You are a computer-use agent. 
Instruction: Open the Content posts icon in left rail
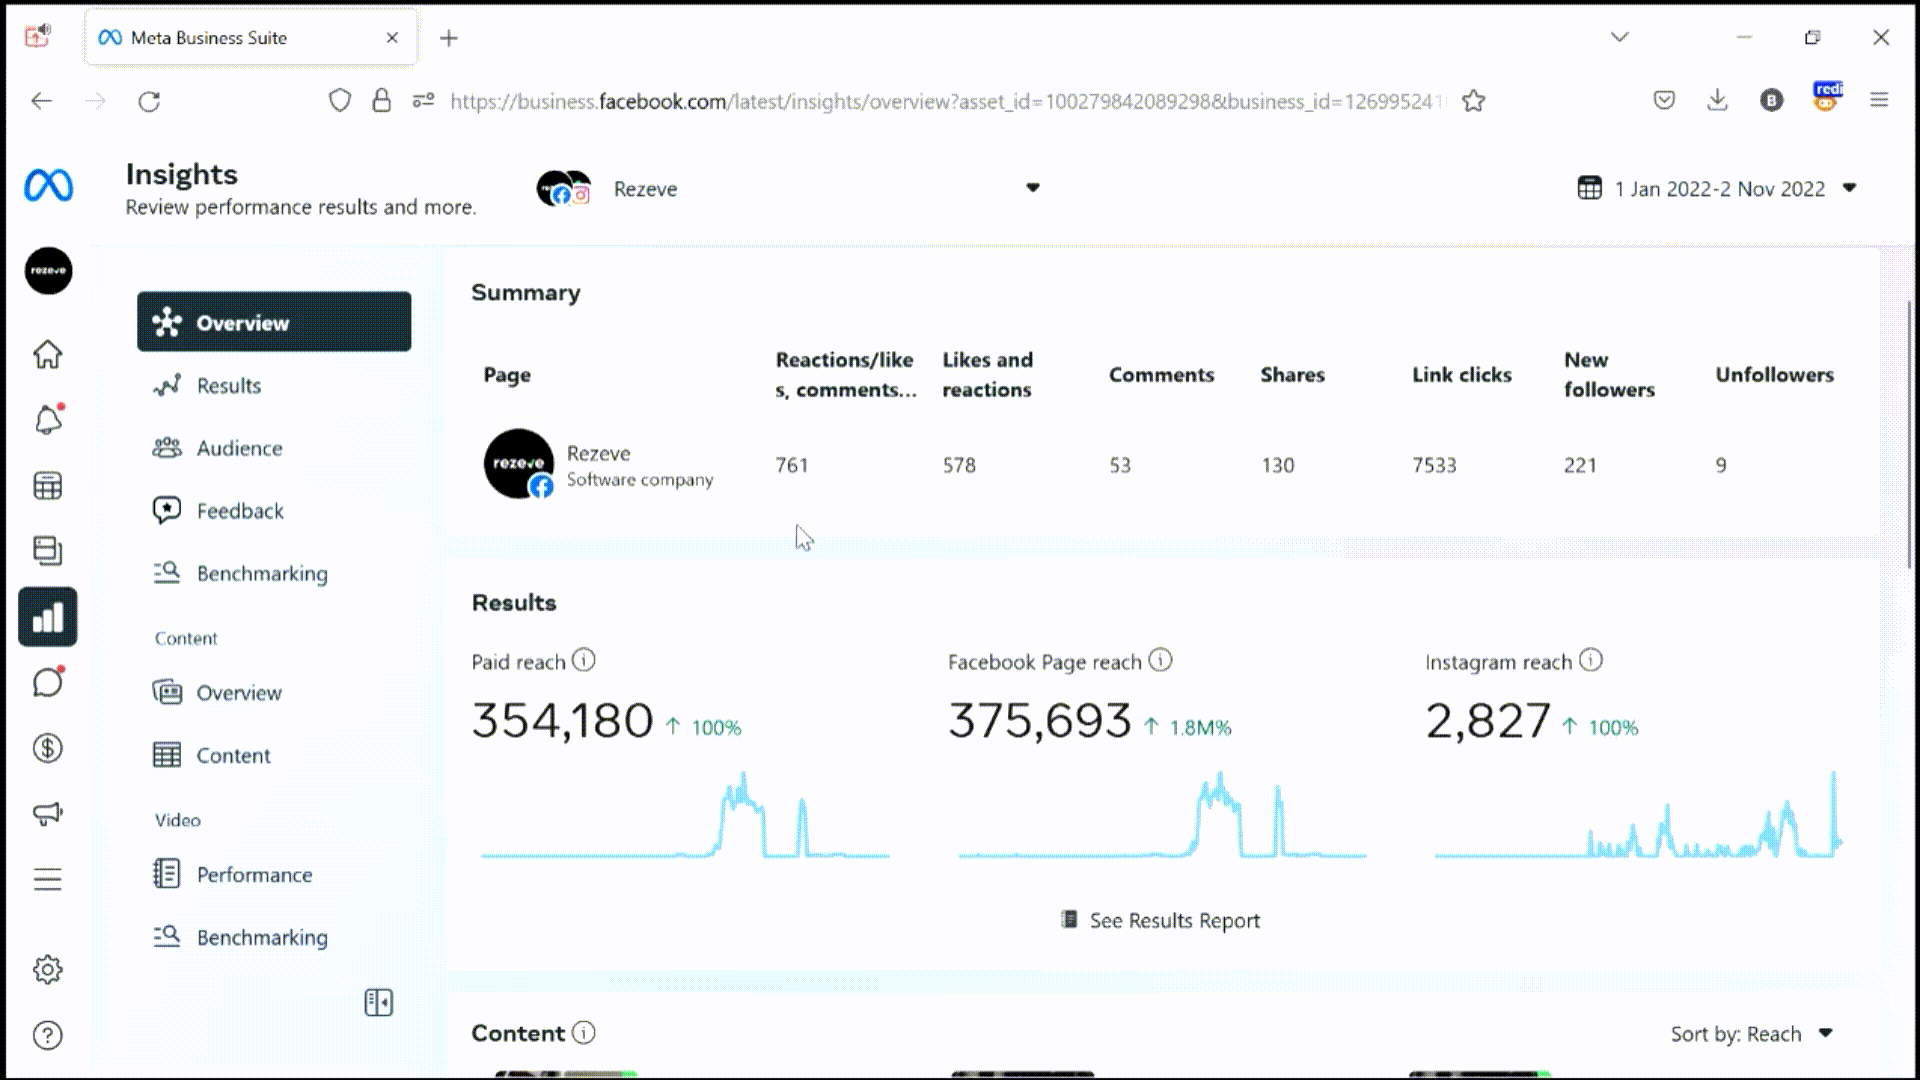click(x=48, y=551)
